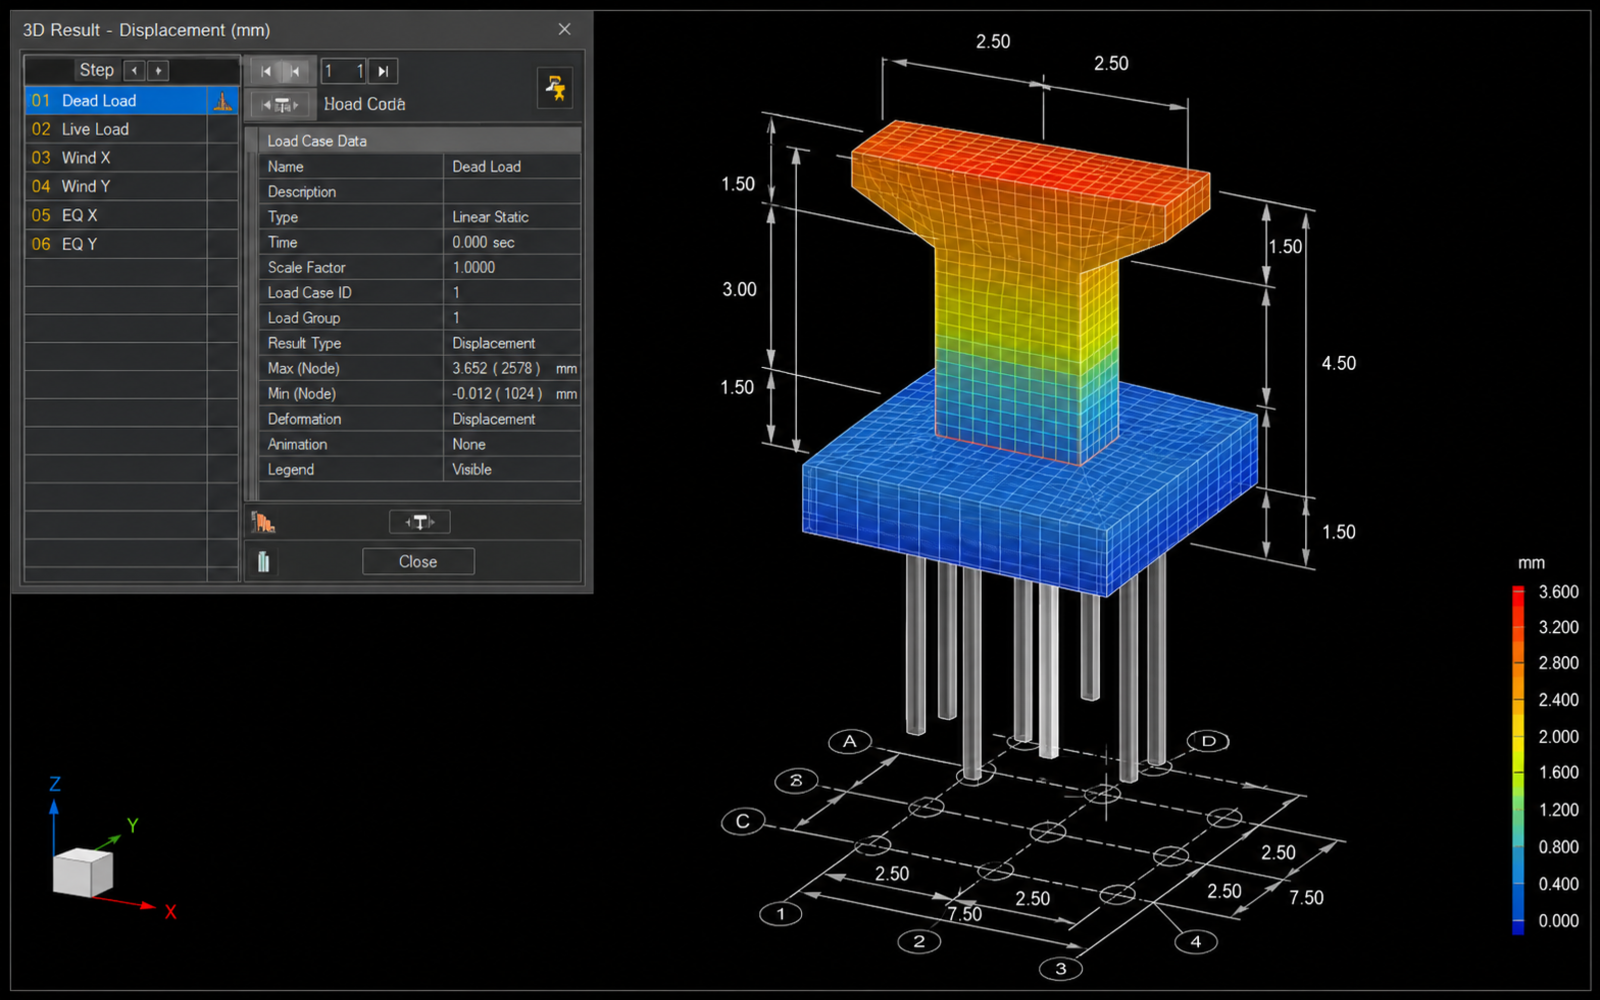Click the Description property label
The height and width of the screenshot is (1000, 1600).
pyautogui.click(x=301, y=192)
